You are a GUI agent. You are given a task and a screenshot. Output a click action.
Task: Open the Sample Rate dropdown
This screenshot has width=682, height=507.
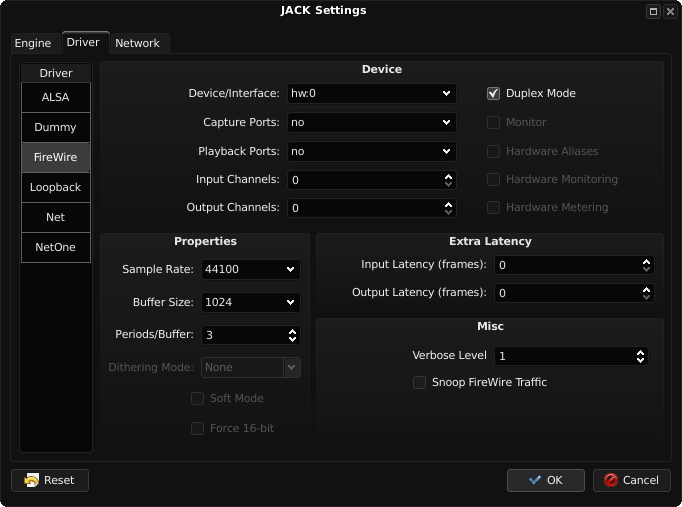(251, 269)
